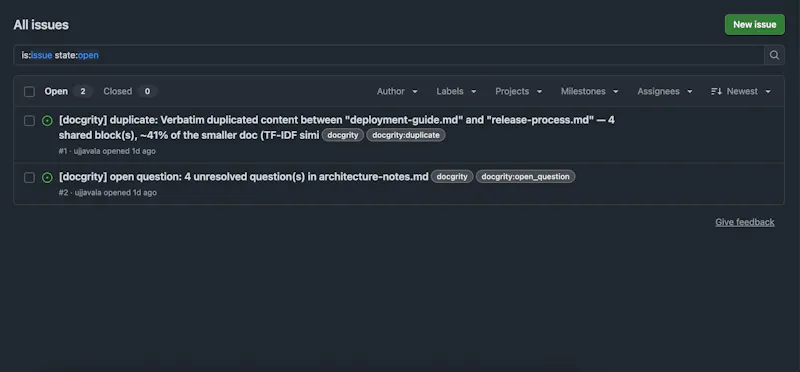Select checkbox for the duplicate issue #1
800x372 pixels.
30,121
